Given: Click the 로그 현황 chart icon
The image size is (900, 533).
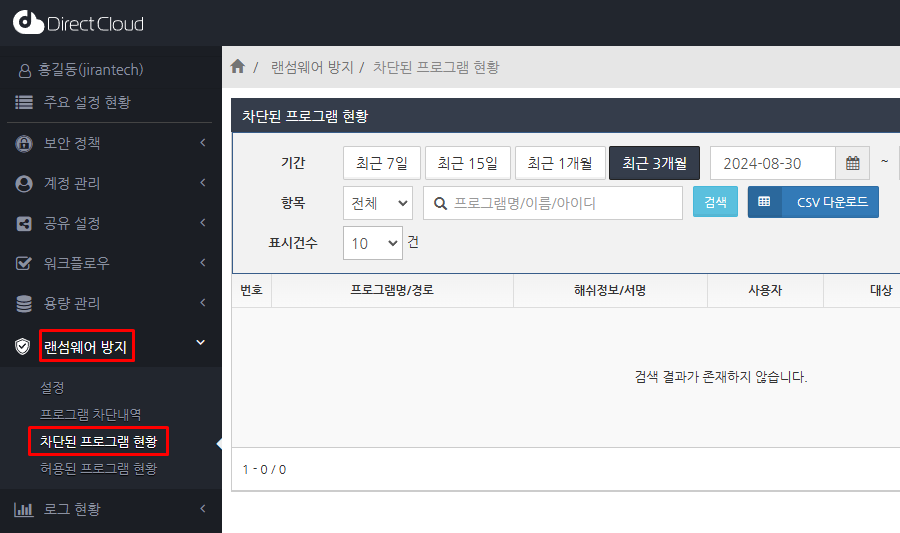Looking at the screenshot, I should (x=24, y=509).
